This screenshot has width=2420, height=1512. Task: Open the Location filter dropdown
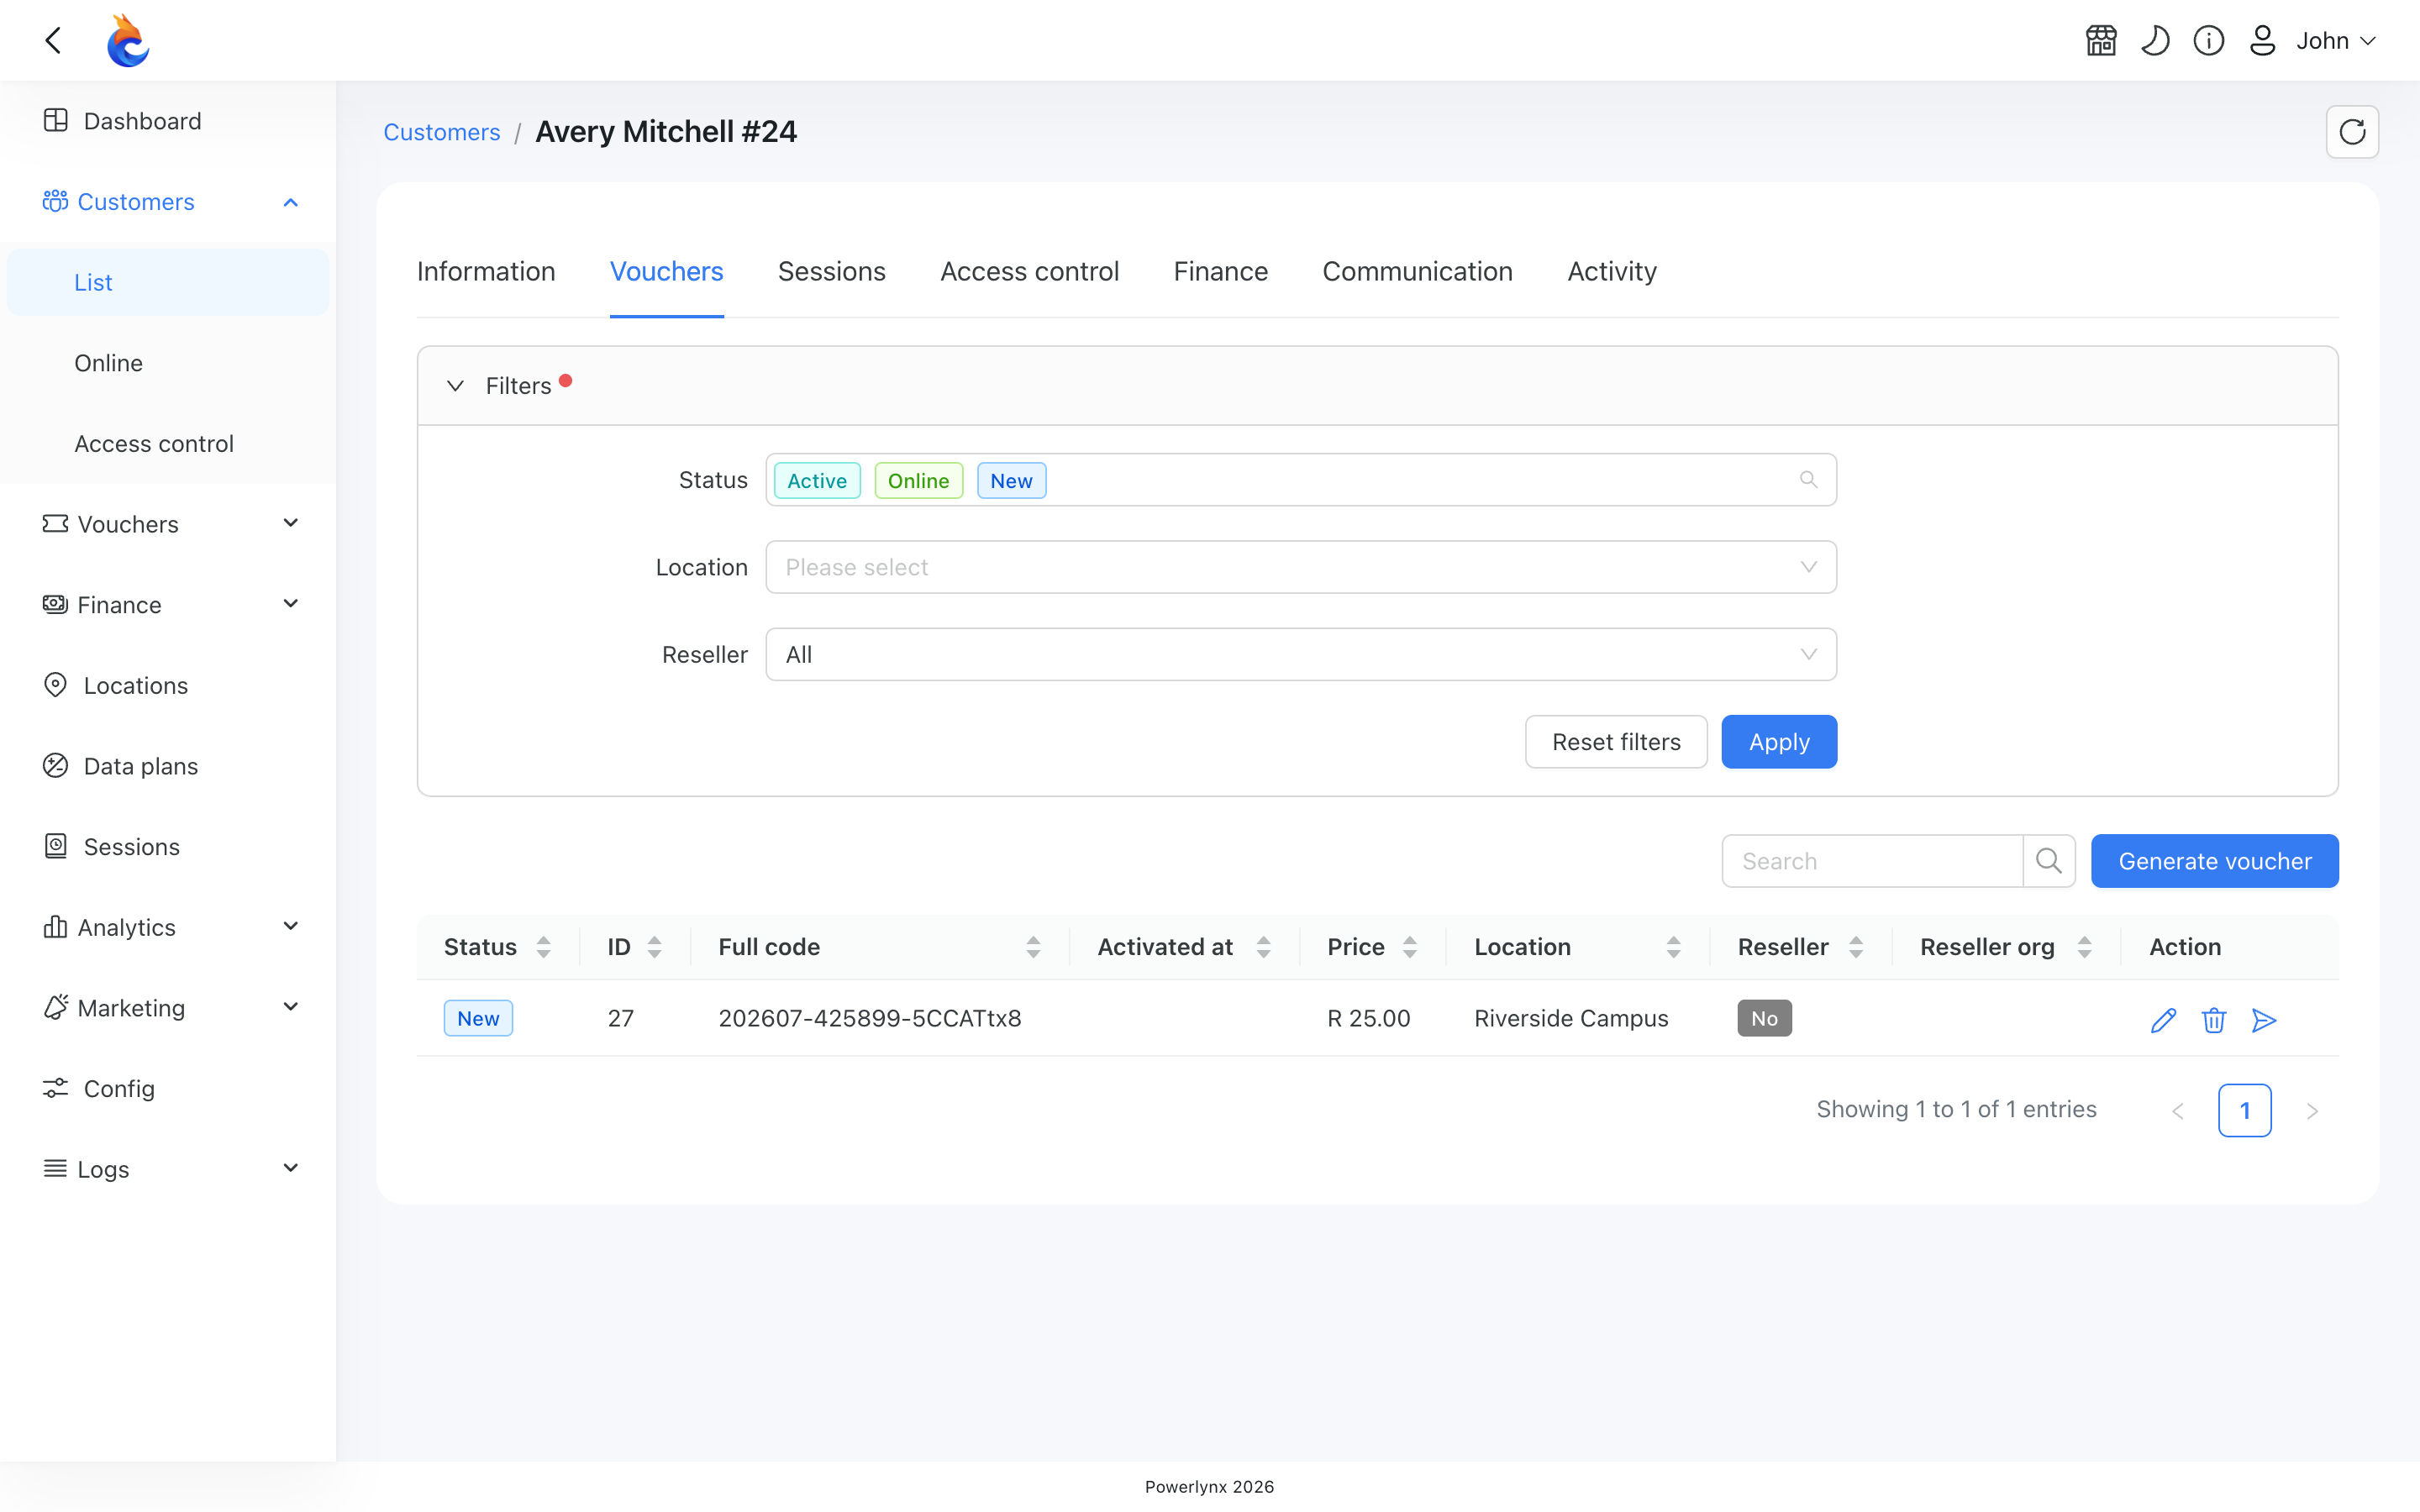click(x=1301, y=567)
